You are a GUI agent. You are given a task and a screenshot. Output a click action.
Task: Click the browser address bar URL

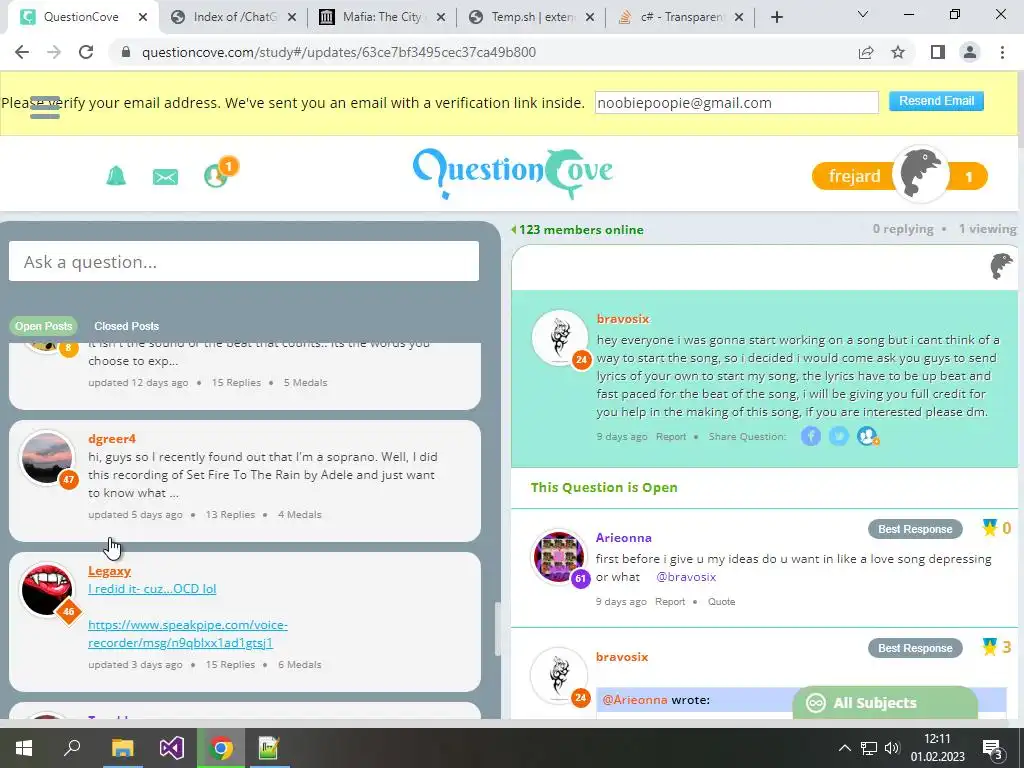338,52
